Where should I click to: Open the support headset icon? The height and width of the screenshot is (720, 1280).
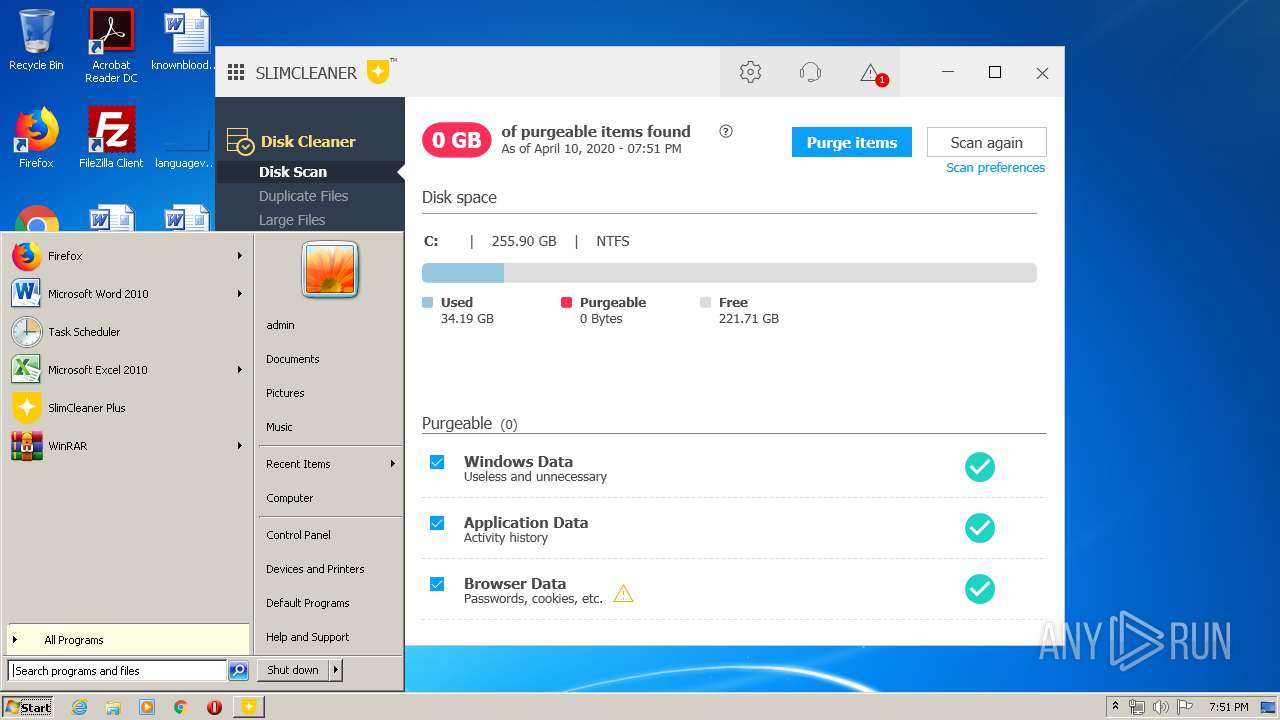click(x=810, y=72)
